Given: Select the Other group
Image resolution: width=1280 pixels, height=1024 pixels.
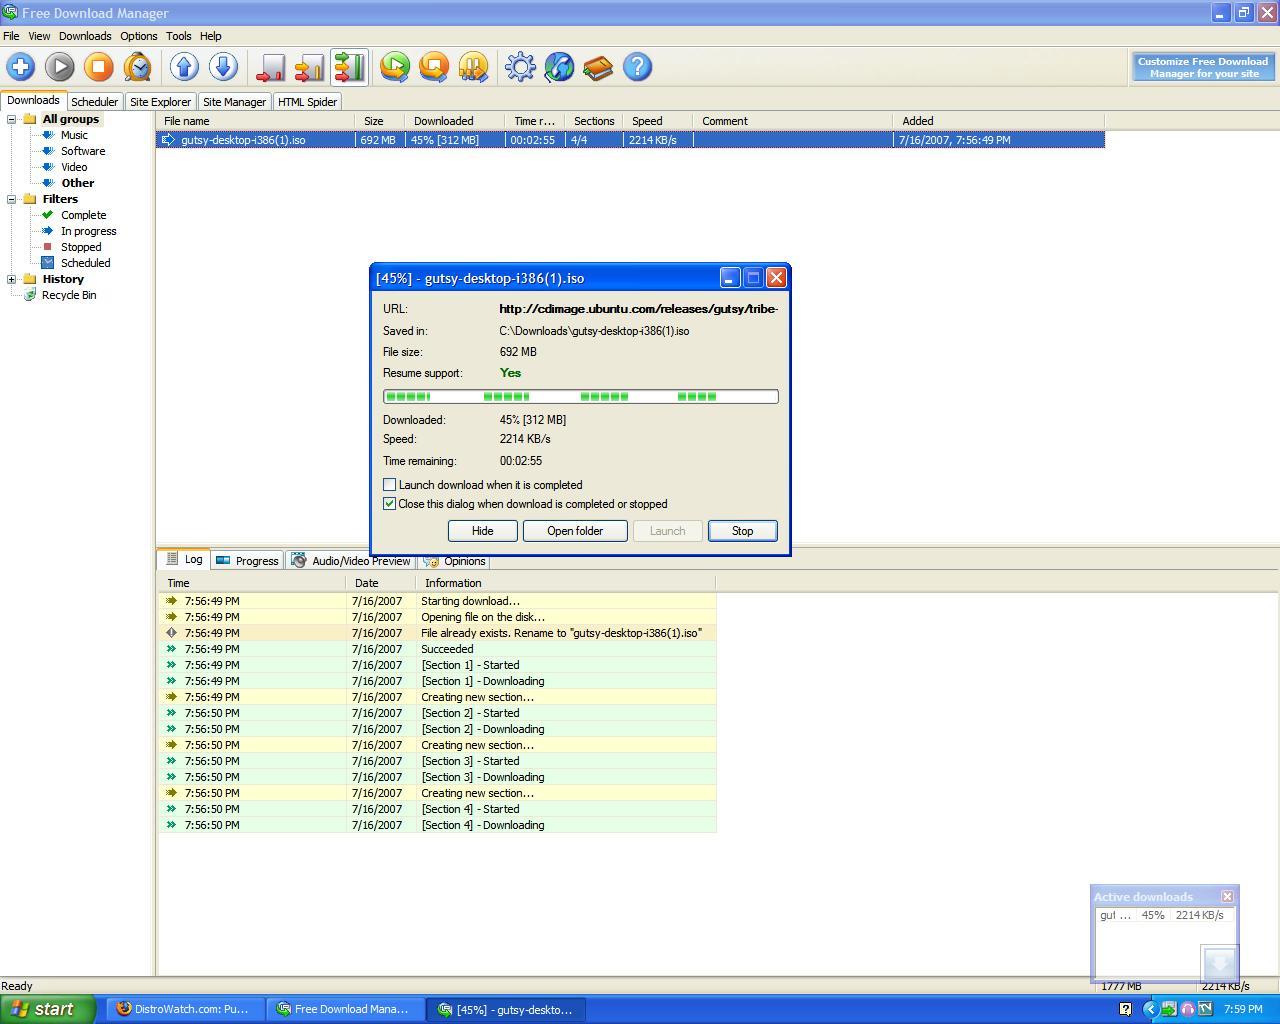Looking at the screenshot, I should [x=78, y=183].
